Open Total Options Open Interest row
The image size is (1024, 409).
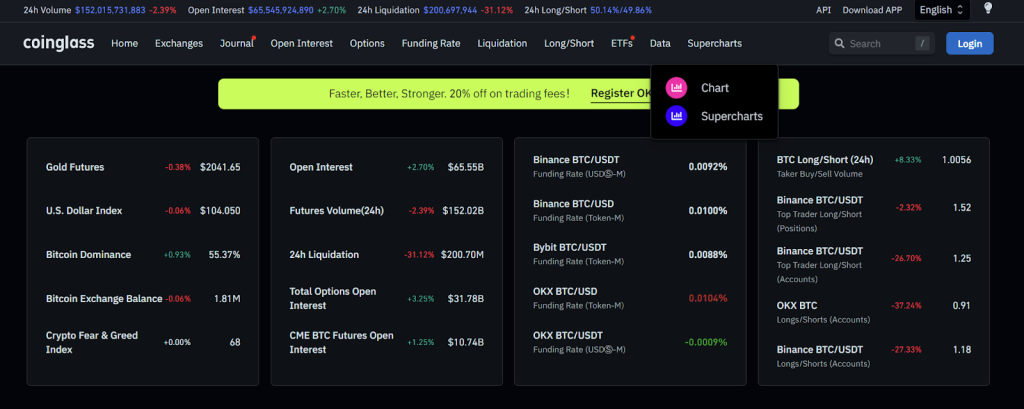tap(387, 299)
